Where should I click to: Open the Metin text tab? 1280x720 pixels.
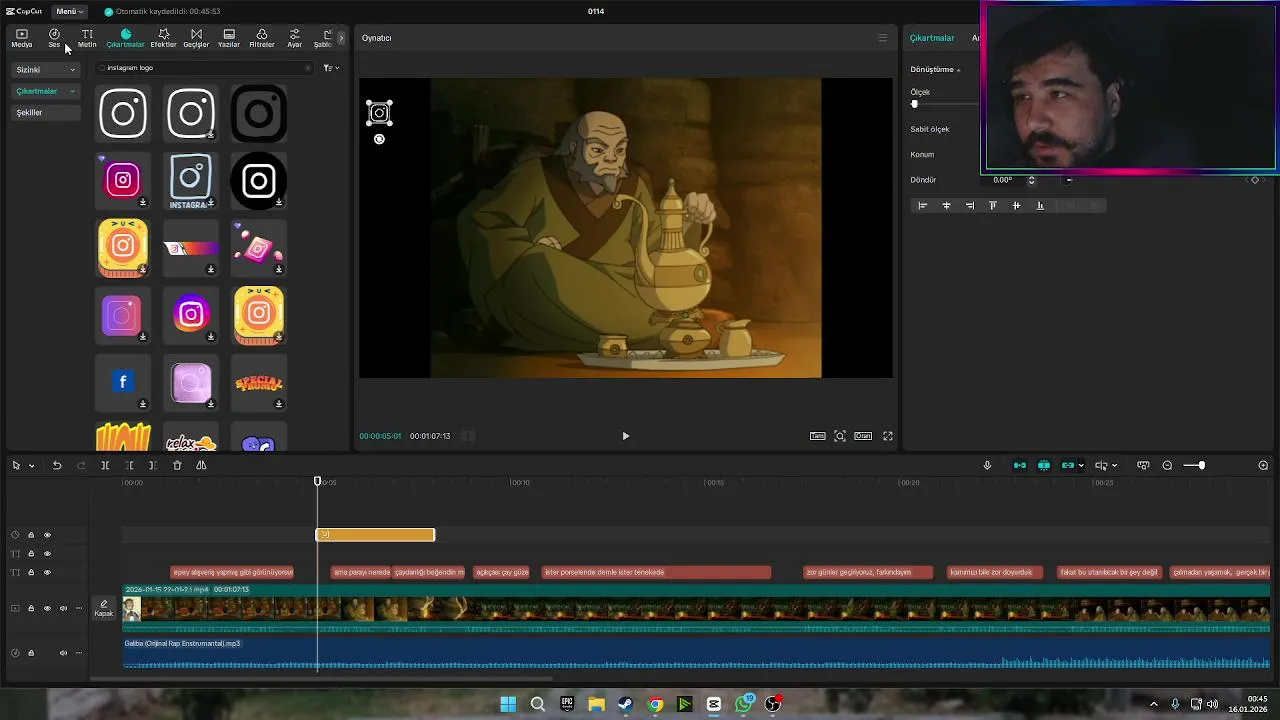click(x=87, y=38)
